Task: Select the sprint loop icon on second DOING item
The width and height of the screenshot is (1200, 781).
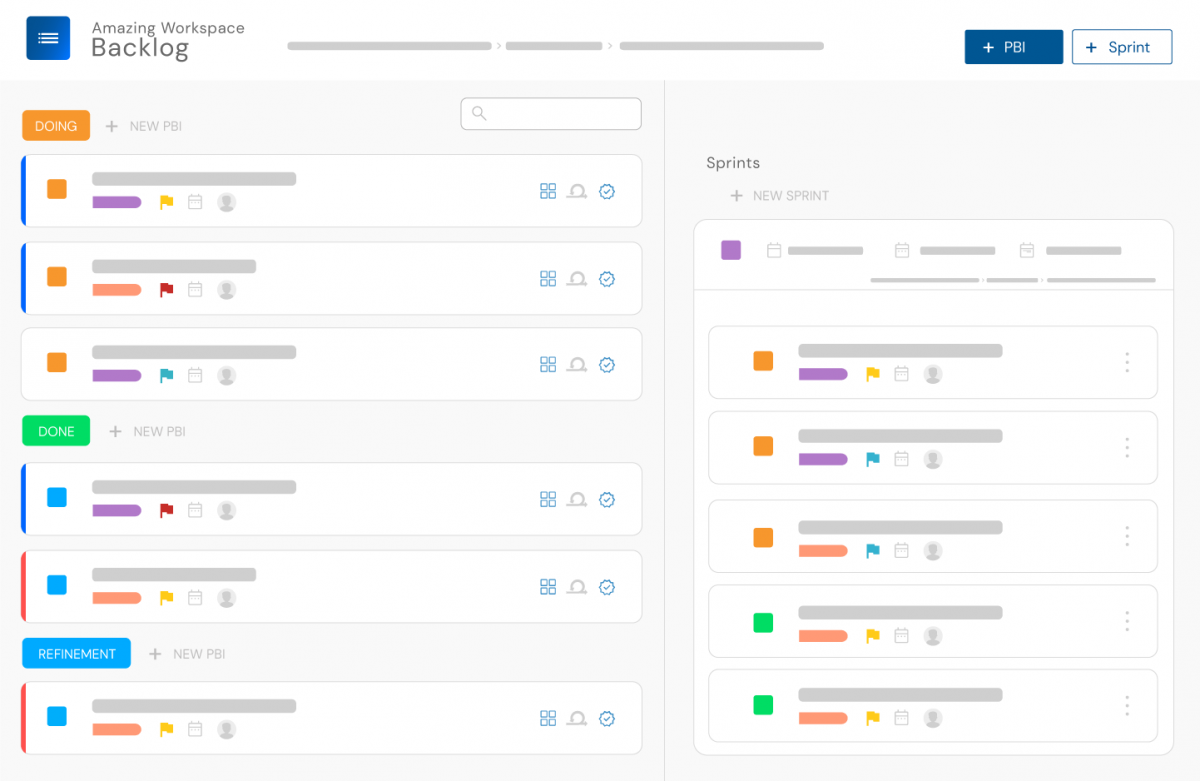Action: coord(577,278)
